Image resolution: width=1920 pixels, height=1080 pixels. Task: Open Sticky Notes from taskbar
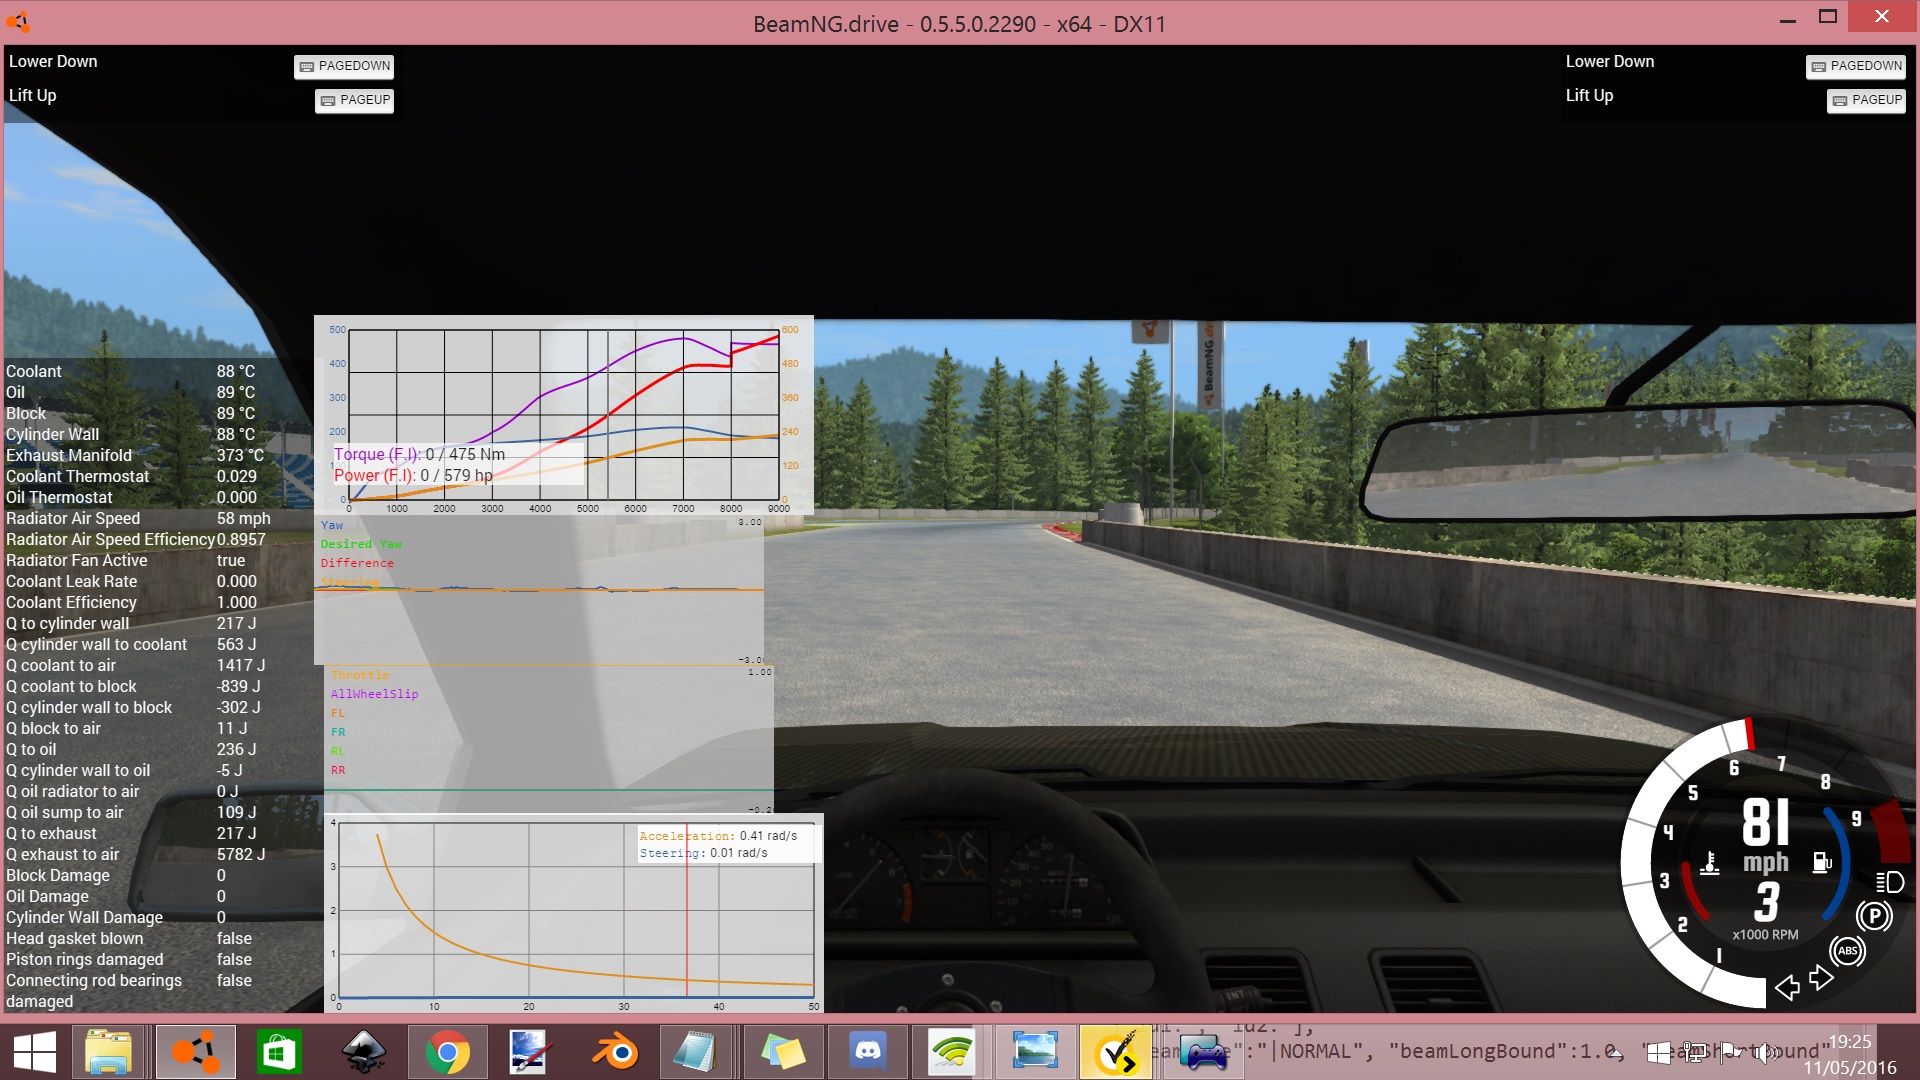click(x=783, y=1053)
